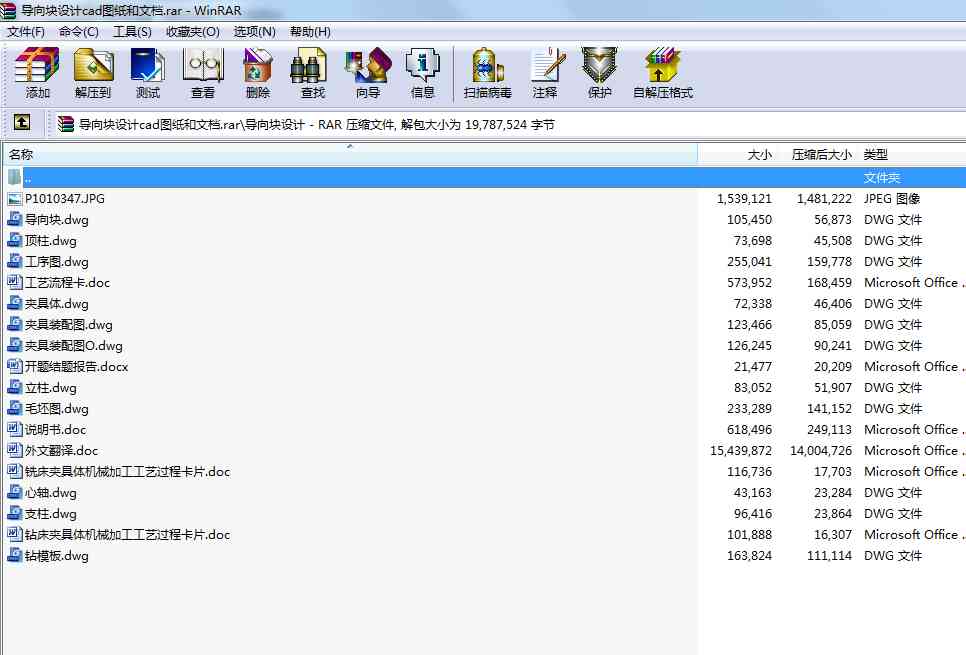Open the Tools (工具) menu

132,32
